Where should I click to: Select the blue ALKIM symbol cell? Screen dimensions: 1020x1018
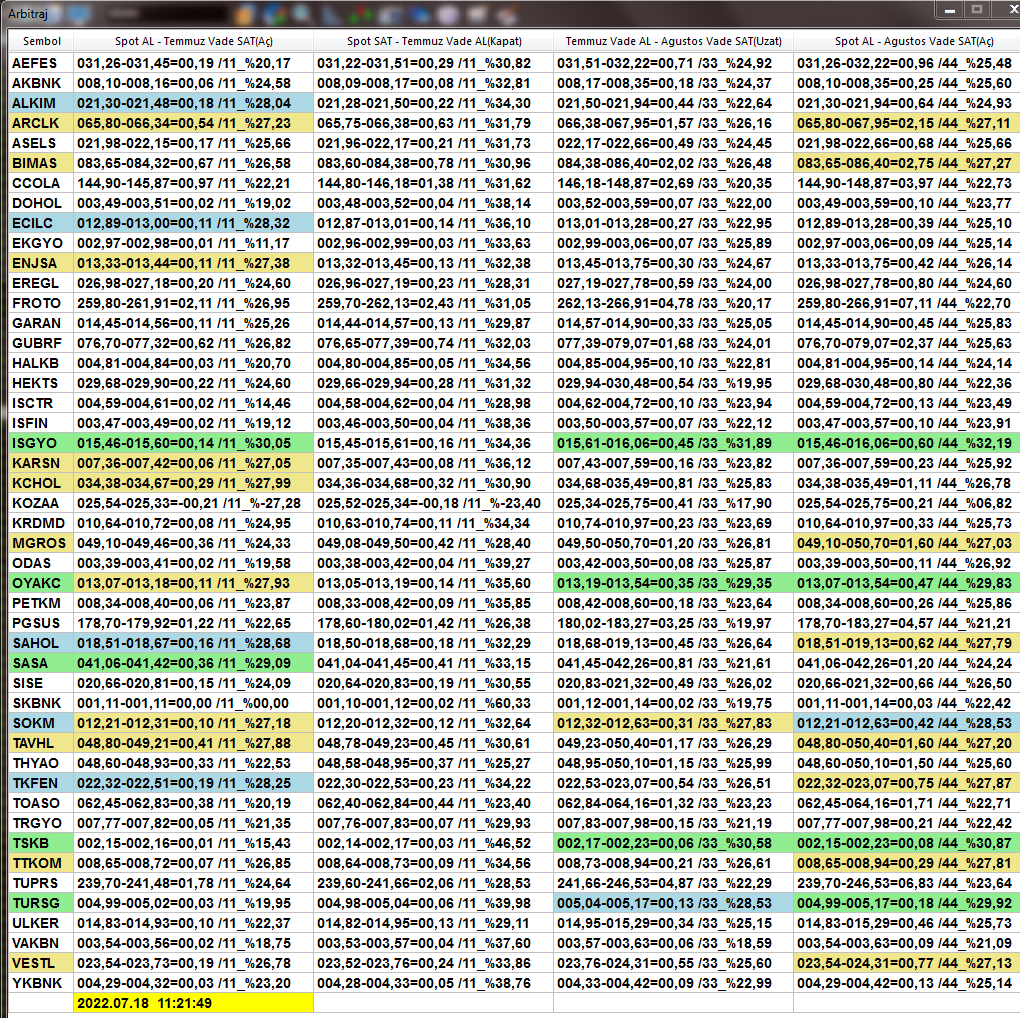41,103
